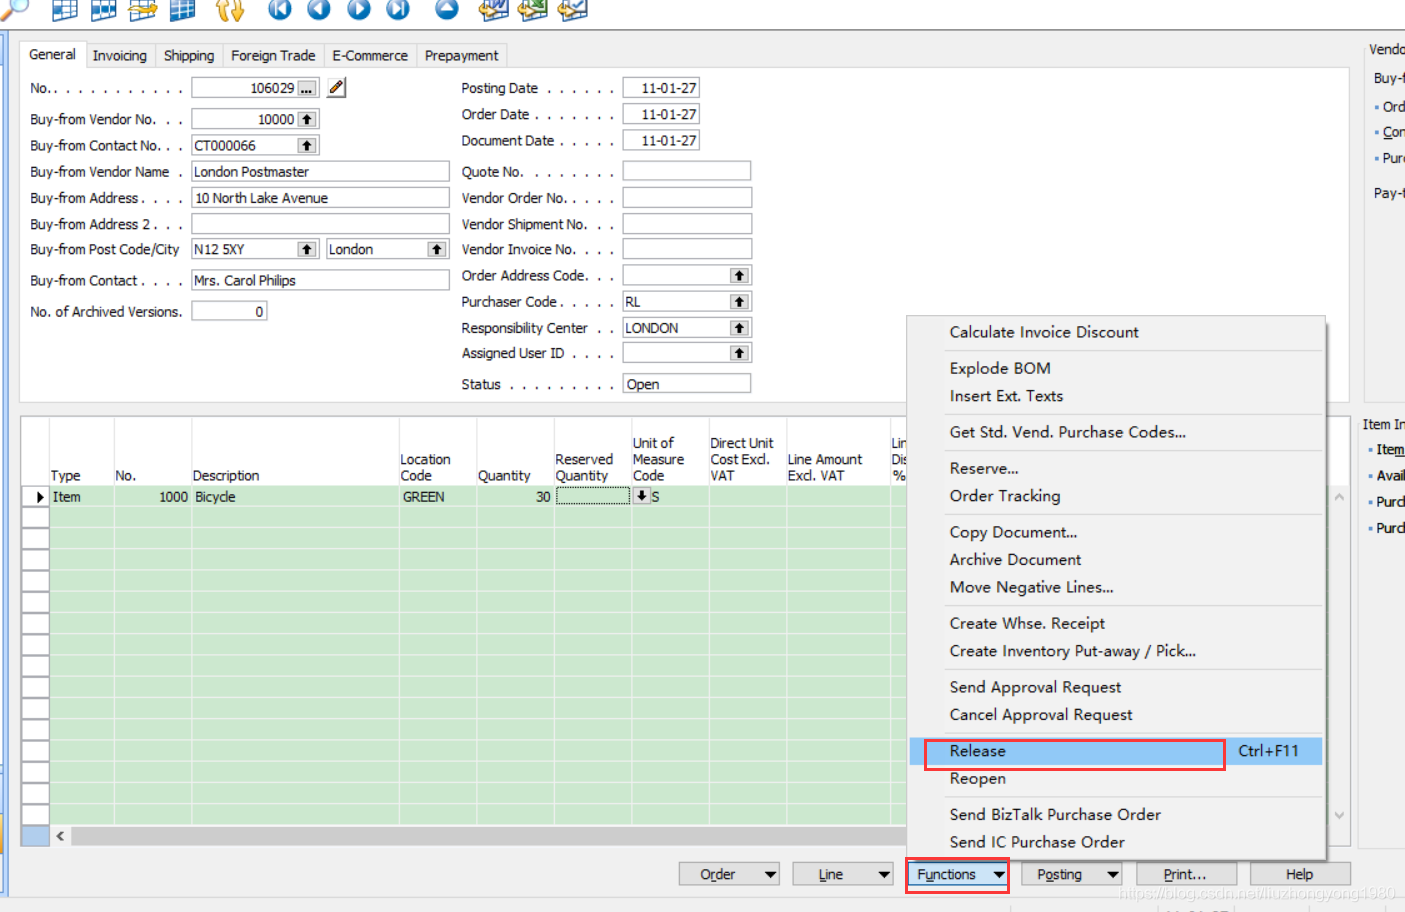The height and width of the screenshot is (912, 1405).
Task: Open lookup for Purchaser Code
Action: coord(739,302)
